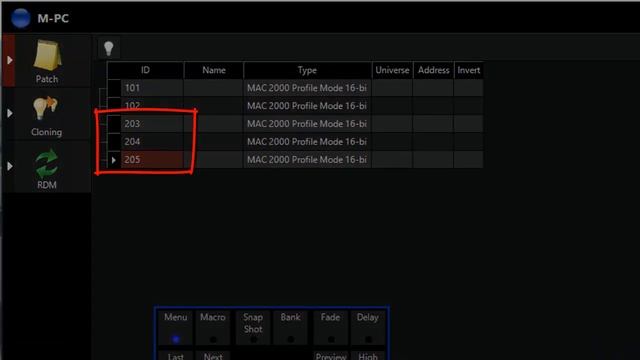Click the Type cell of fixture 205

(307, 160)
